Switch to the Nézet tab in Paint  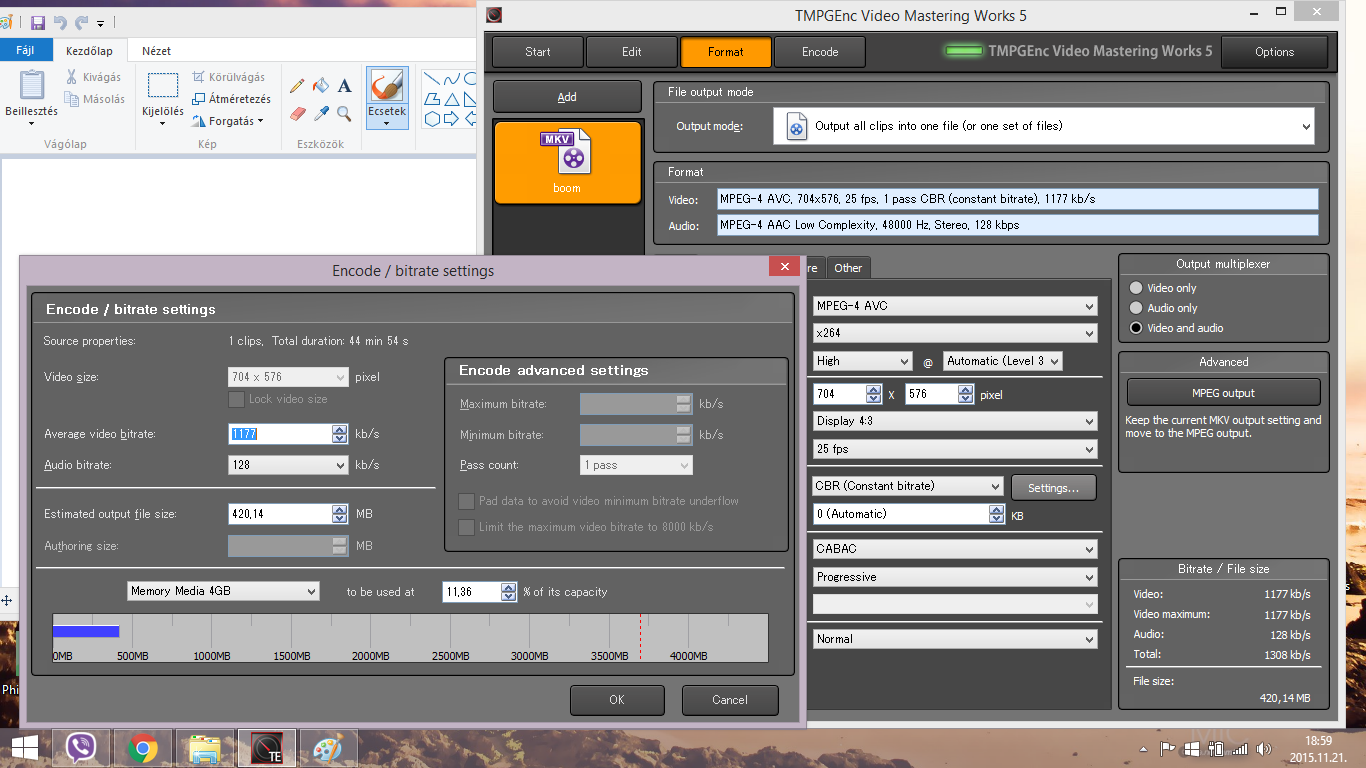tap(156, 50)
